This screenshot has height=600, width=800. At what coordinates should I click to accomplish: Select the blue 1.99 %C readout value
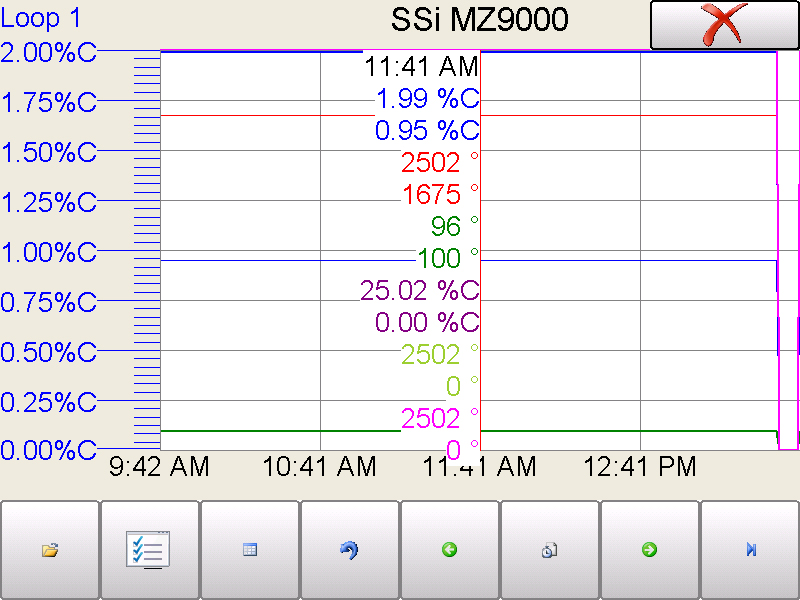(x=427, y=99)
